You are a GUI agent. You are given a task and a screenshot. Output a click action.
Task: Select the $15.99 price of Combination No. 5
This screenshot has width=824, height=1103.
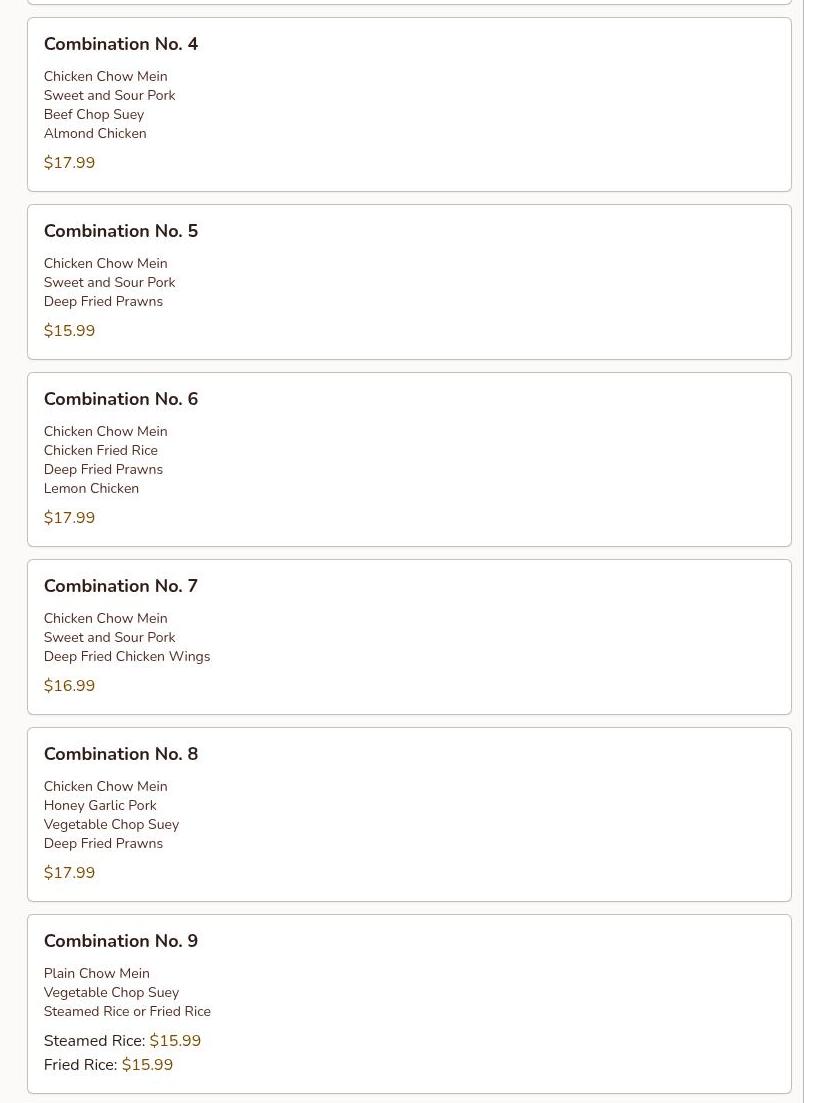click(69, 331)
